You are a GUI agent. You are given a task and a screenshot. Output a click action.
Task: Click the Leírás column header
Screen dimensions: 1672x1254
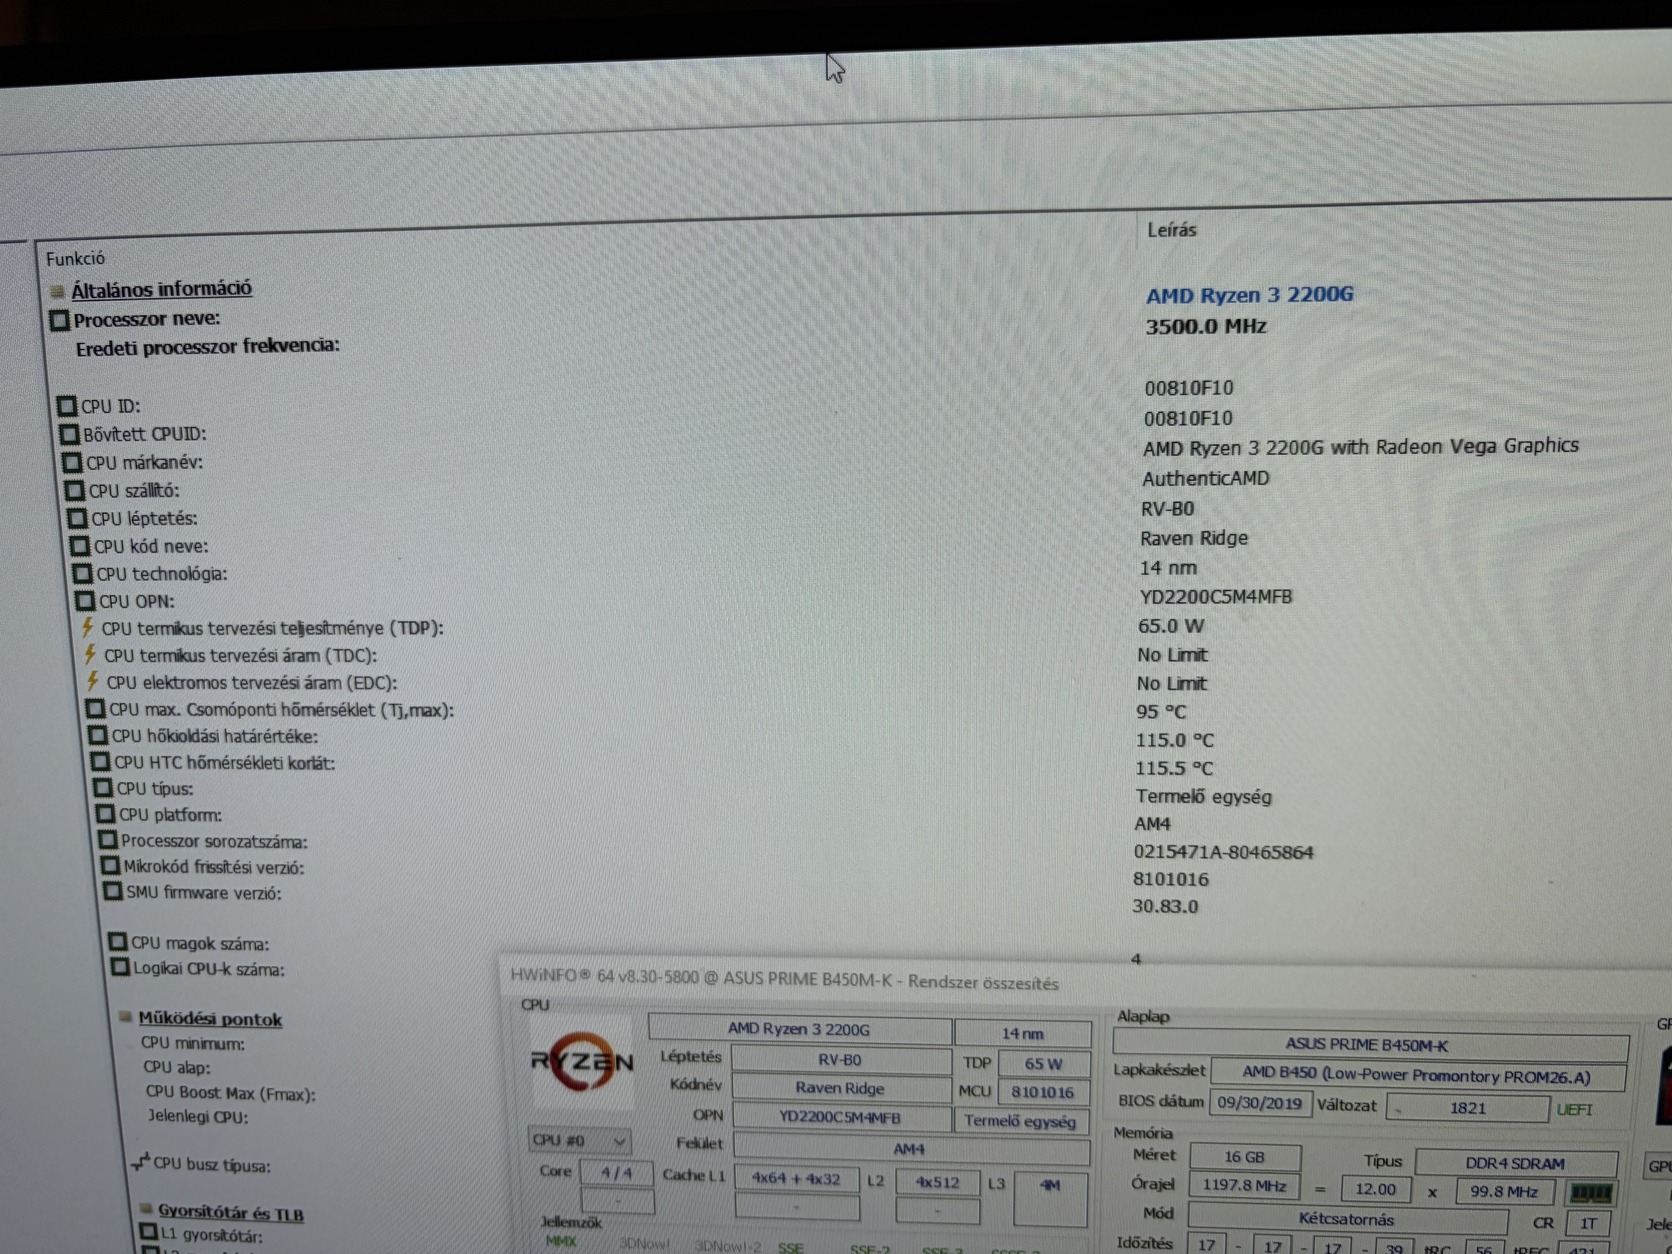[x=1171, y=230]
